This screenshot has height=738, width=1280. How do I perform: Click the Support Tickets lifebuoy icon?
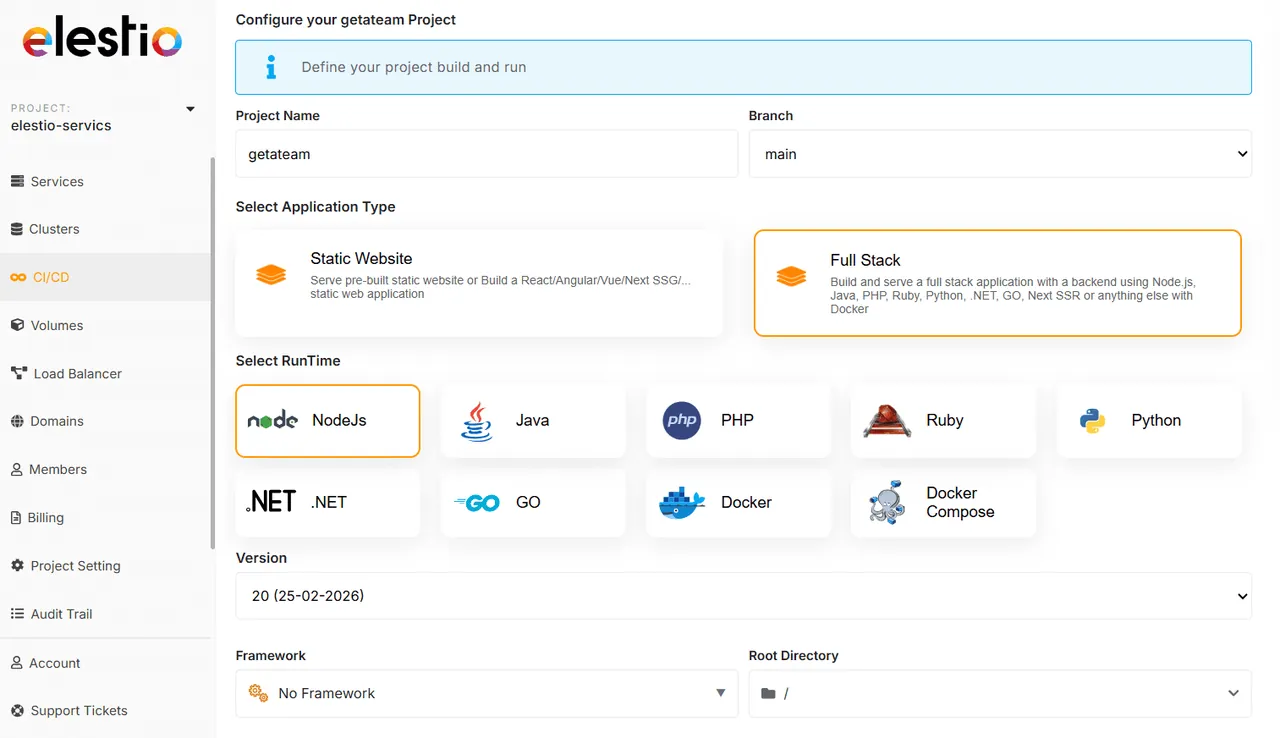pos(17,710)
